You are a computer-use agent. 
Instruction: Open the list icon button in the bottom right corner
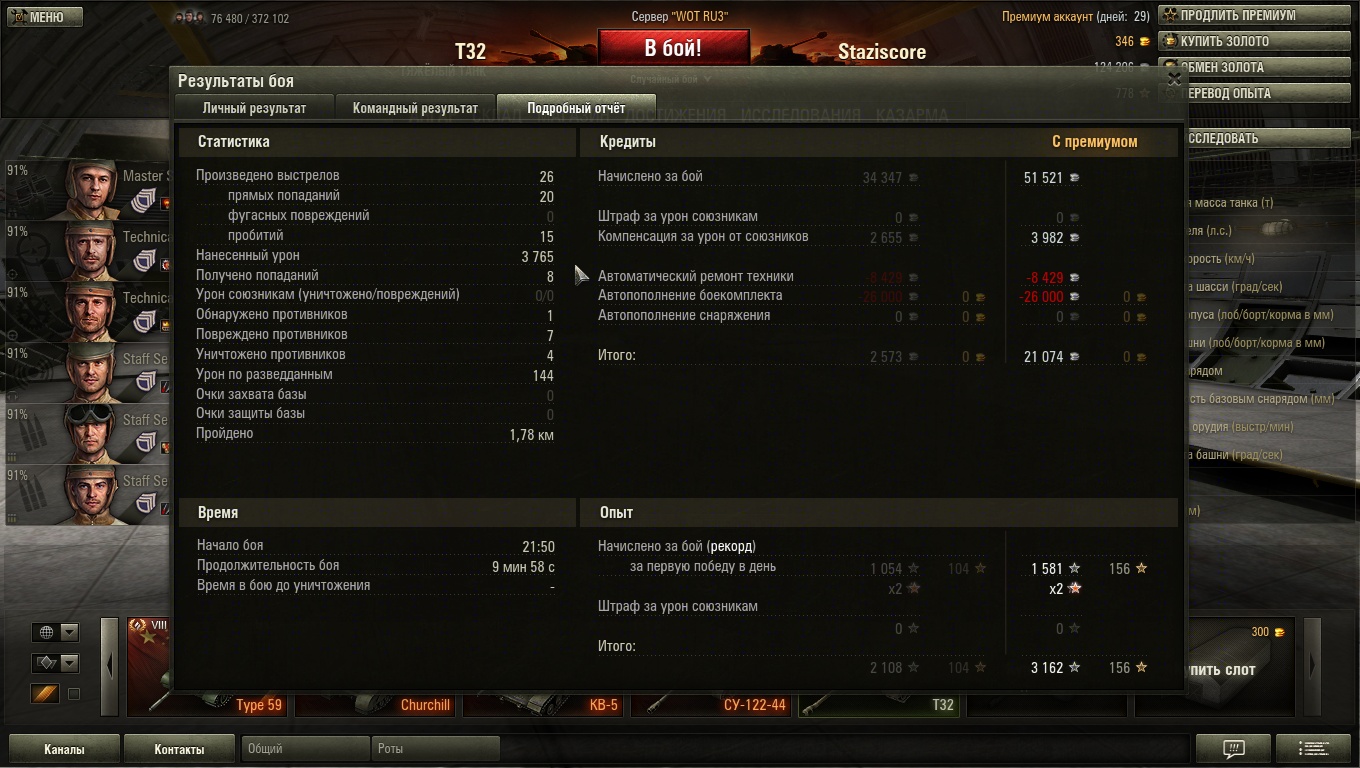pos(1313,748)
